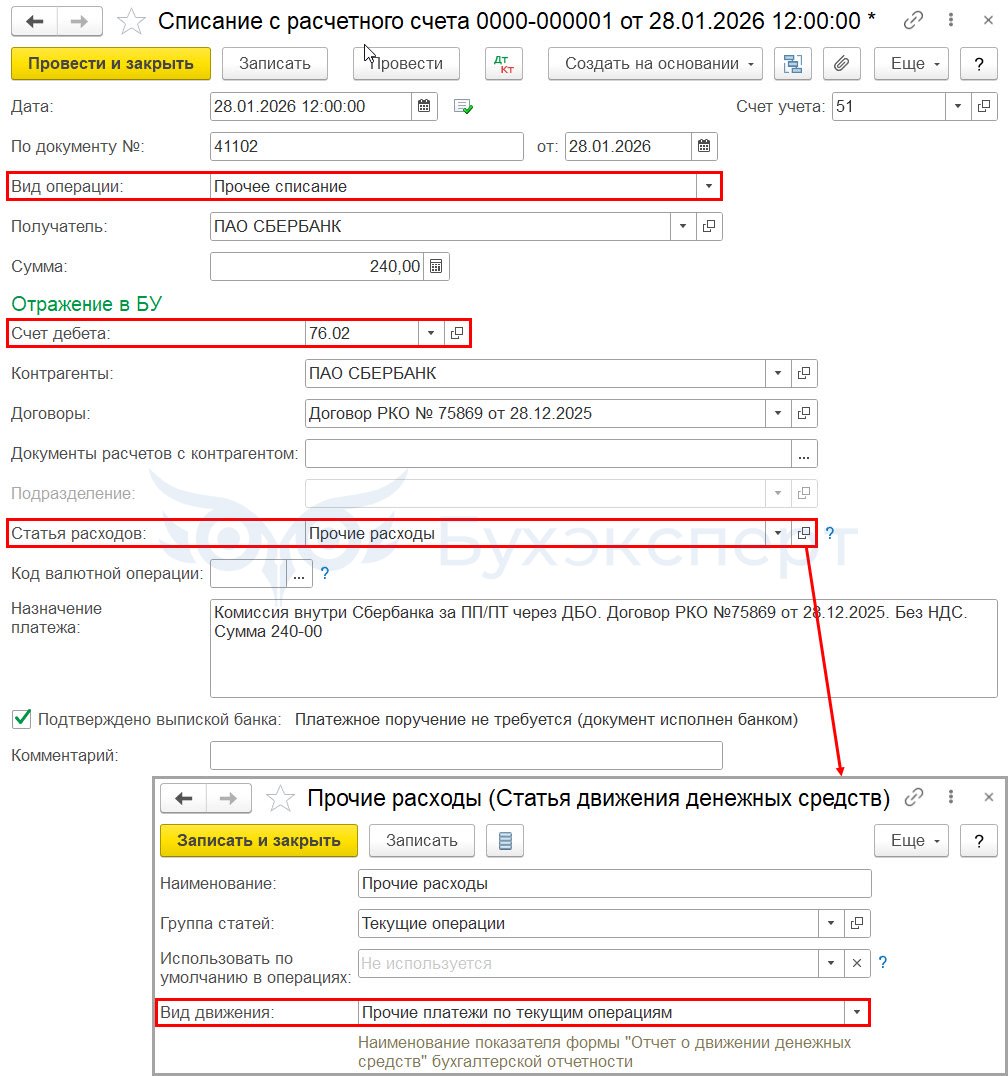The image size is (1008, 1076).
Task: Show help hint for Статья расходов
Action: tap(830, 533)
